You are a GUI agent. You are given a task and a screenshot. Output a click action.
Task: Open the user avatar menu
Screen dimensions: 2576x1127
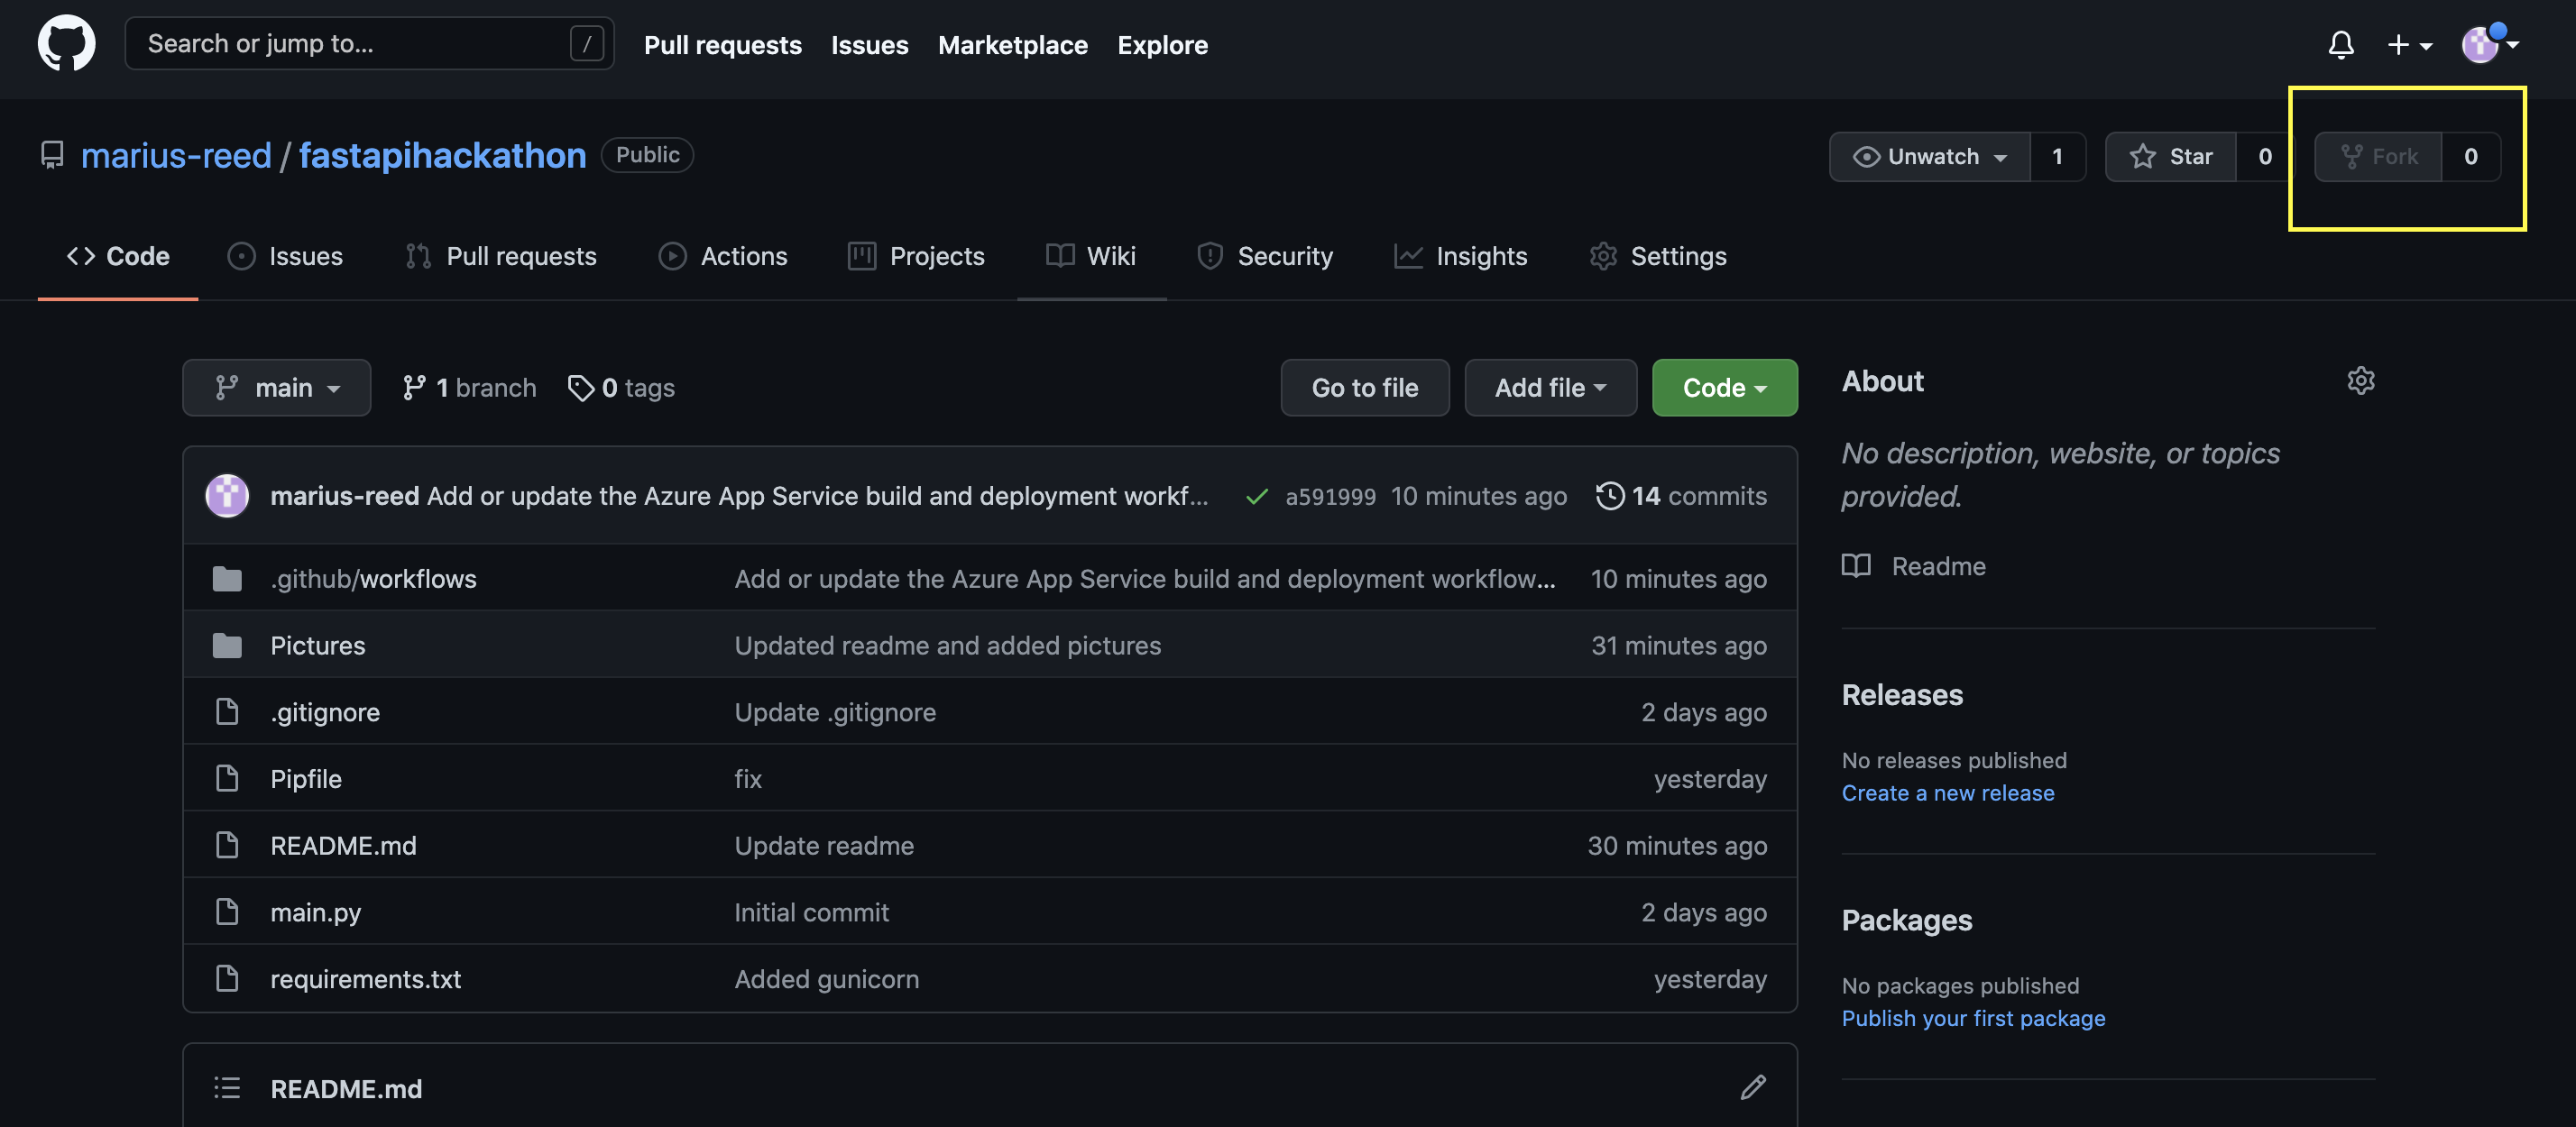(2489, 44)
